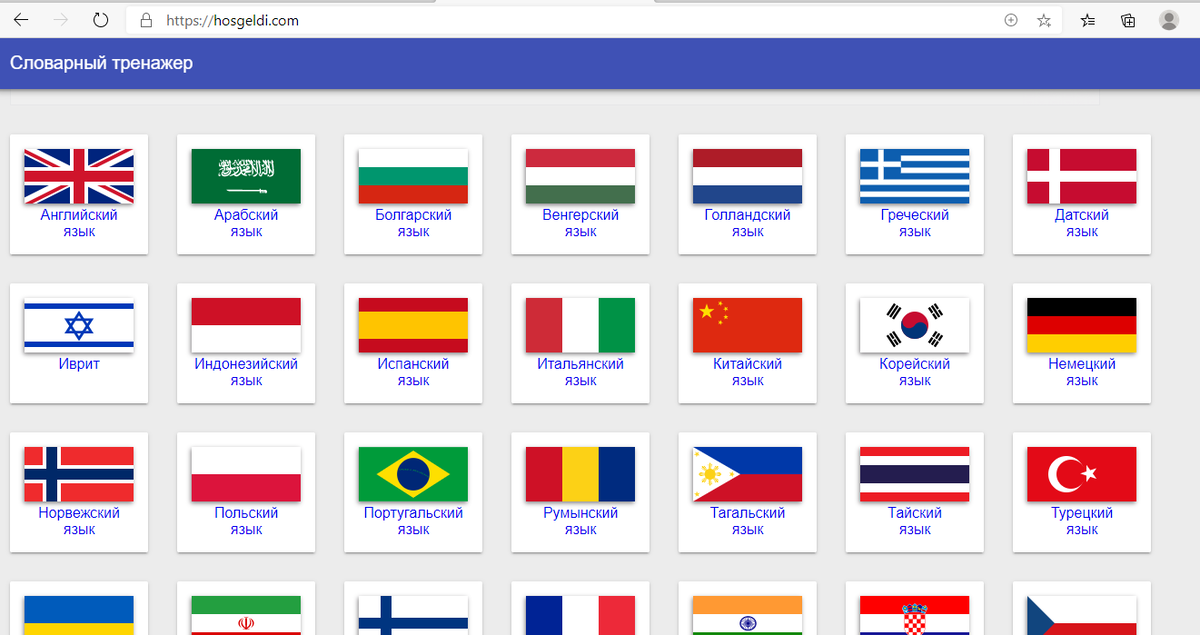Viewport: 1200px width, 635px height.
Task: Pick the Israeli flag for Hebrew
Action: click(x=79, y=325)
